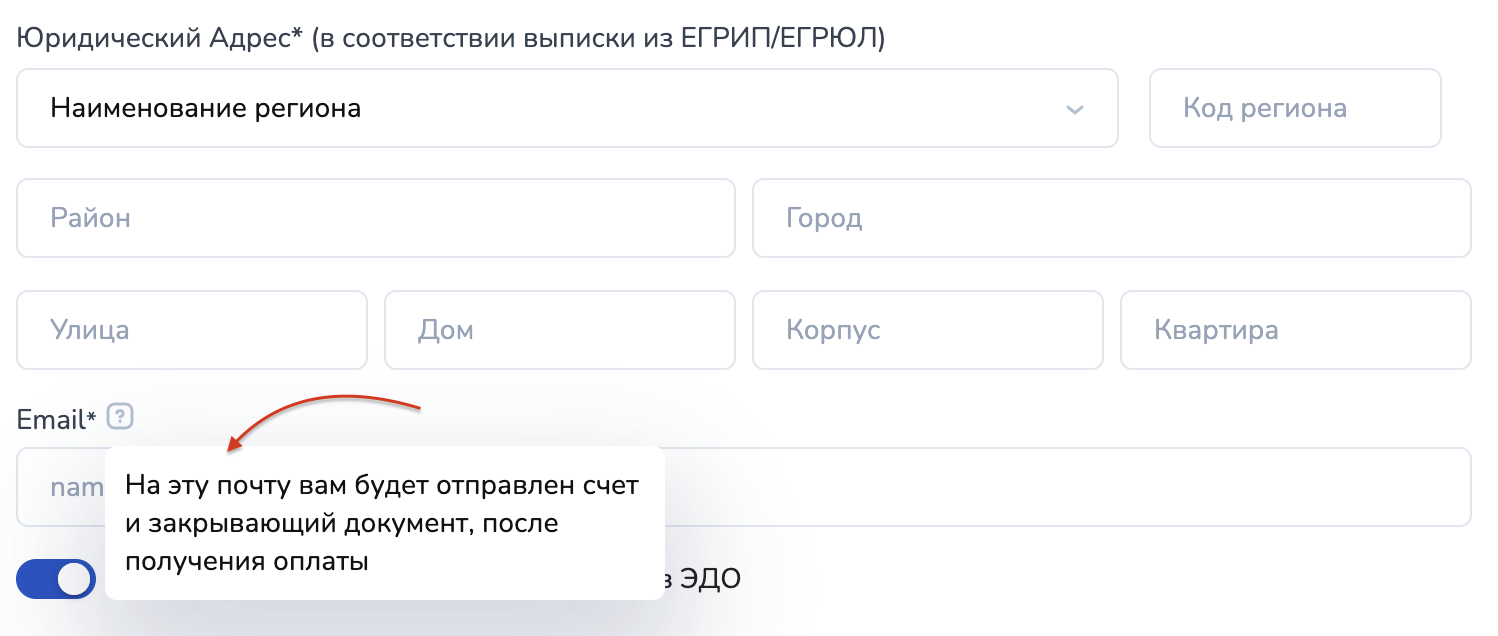This screenshot has width=1498, height=636.
Task: Focus the 'Район' text field
Action: (375, 218)
